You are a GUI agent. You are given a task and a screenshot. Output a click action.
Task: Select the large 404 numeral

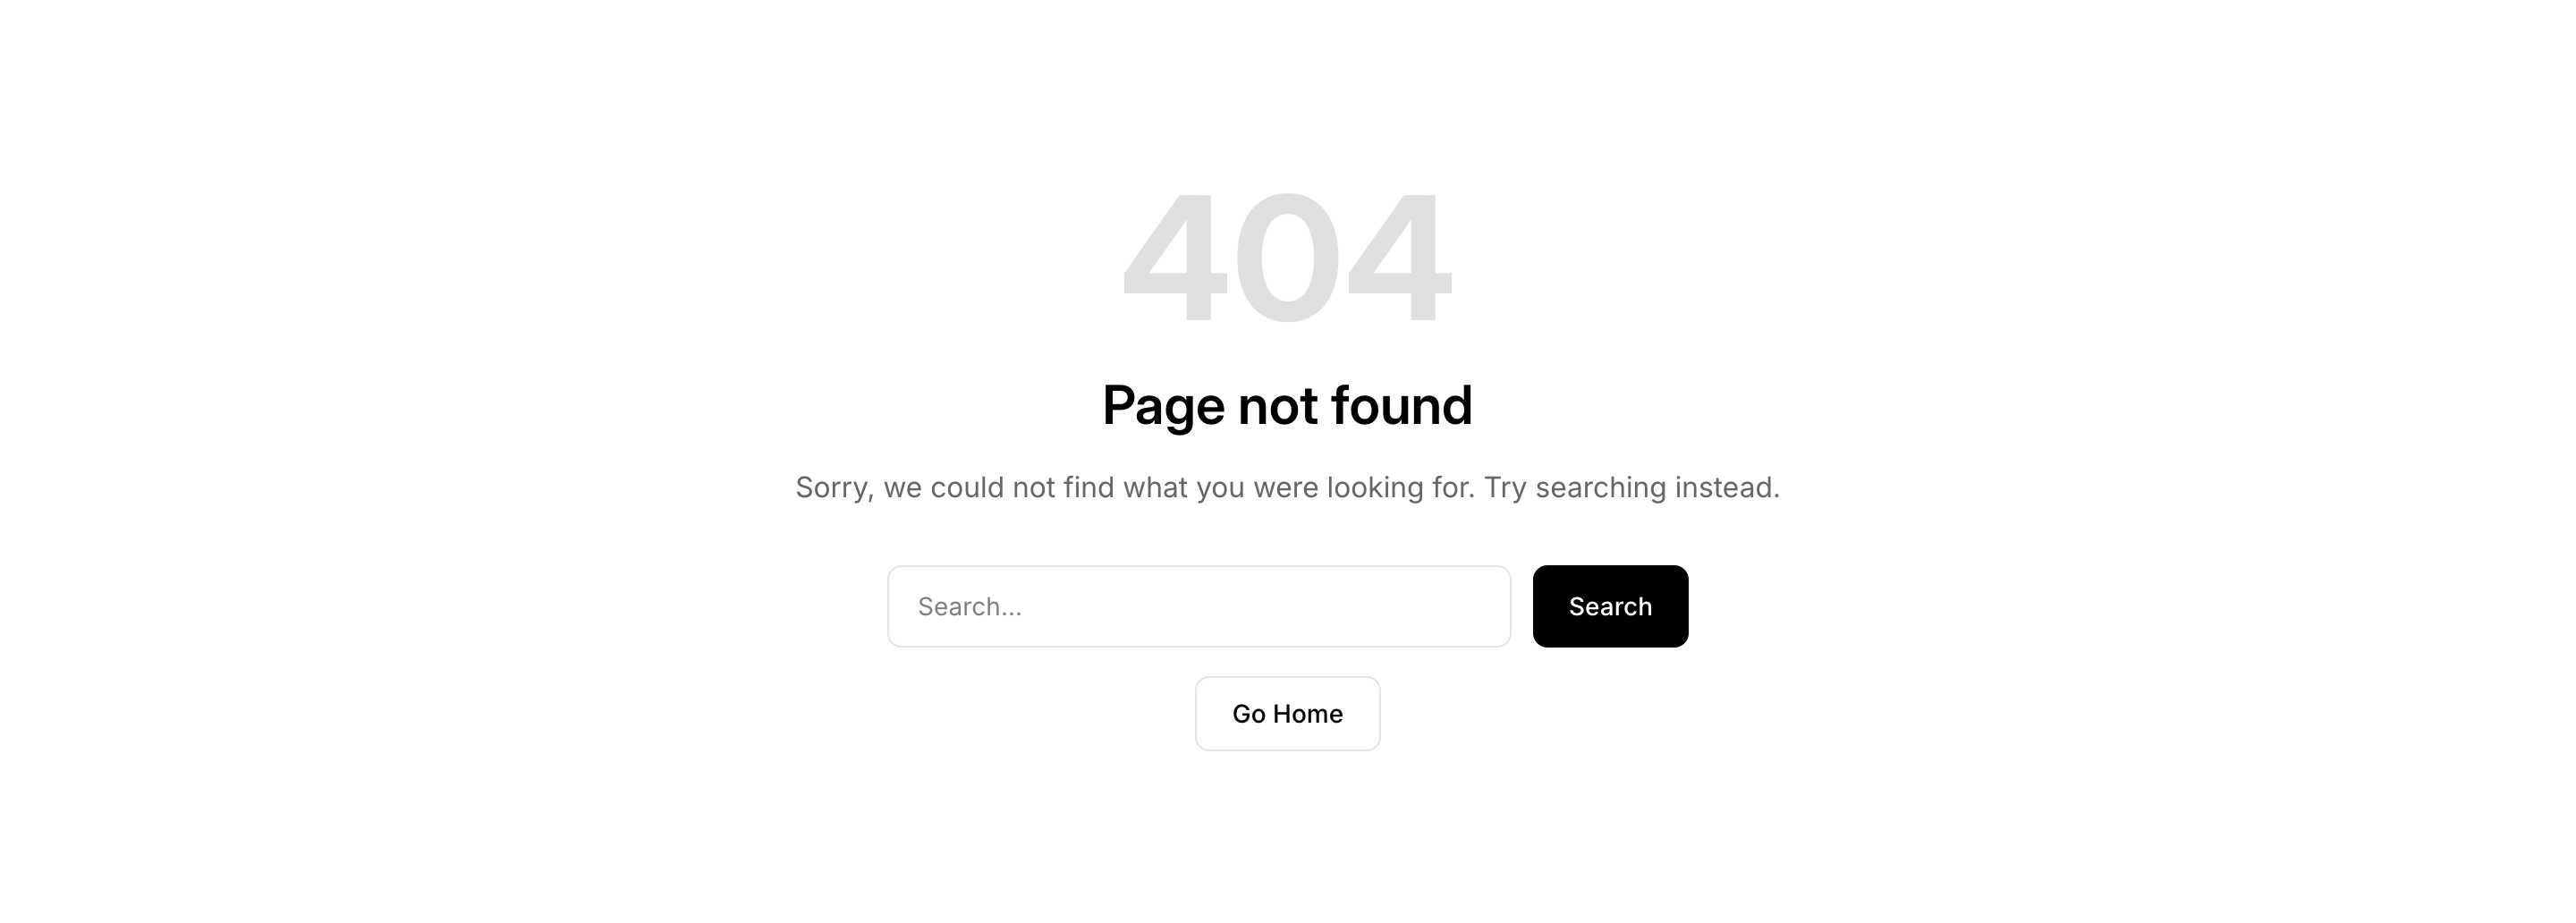click(1287, 257)
